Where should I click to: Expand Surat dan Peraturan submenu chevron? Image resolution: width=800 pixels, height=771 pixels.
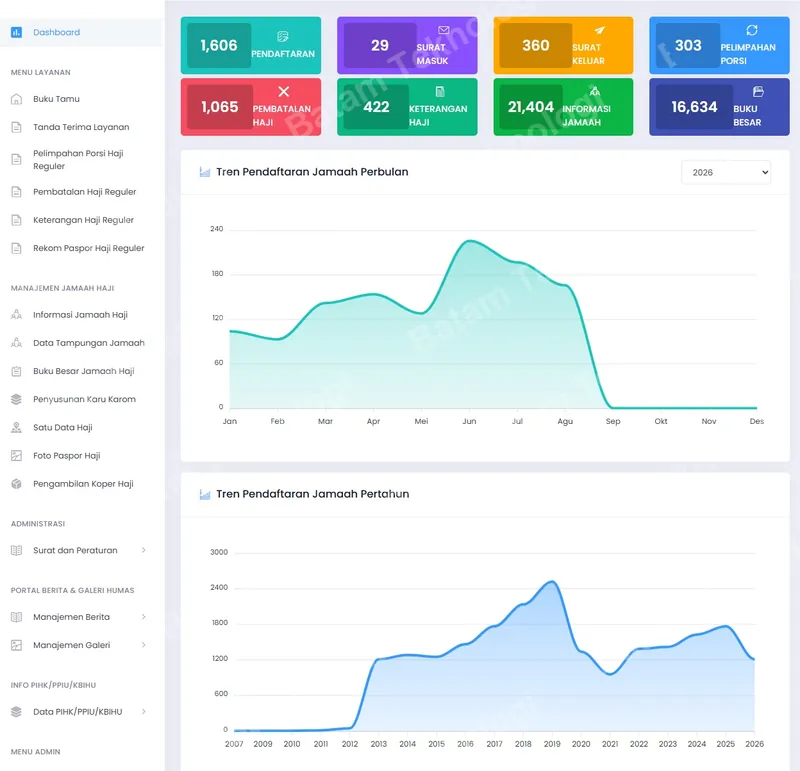click(143, 550)
